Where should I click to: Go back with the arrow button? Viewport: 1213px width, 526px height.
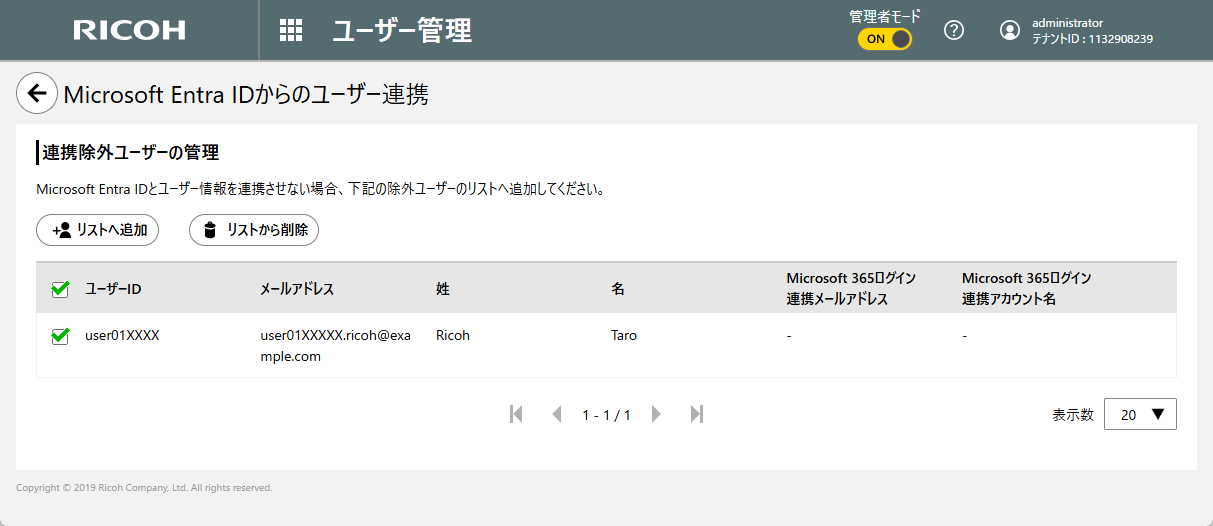(x=37, y=93)
